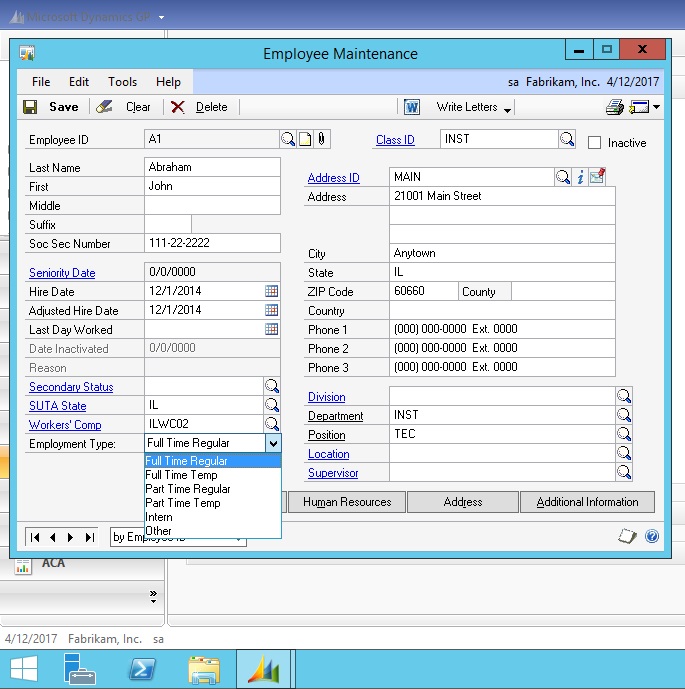Open Microsoft Dynamics GP title dropdown

(161, 17)
